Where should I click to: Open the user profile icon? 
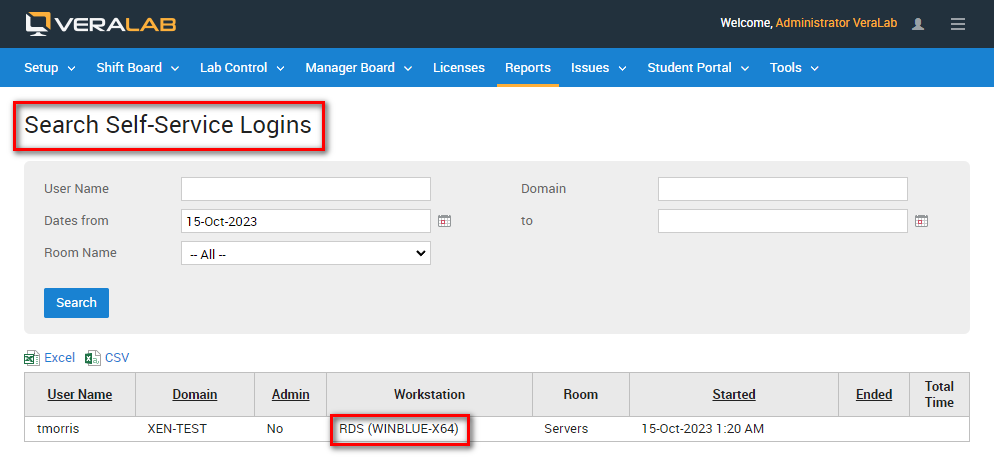point(917,24)
